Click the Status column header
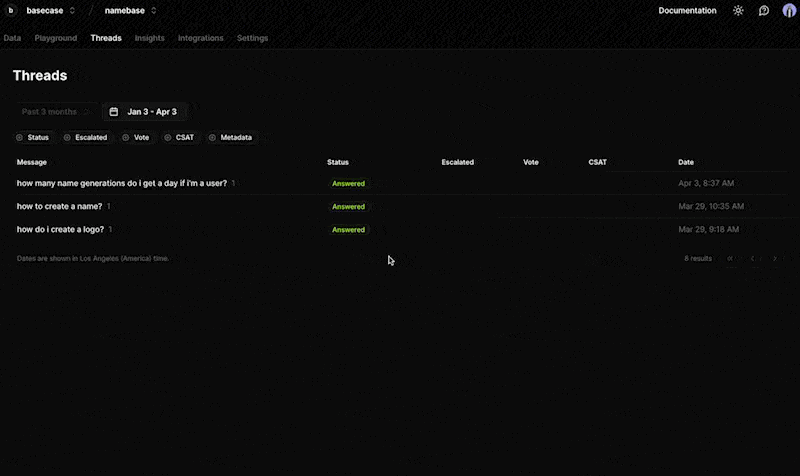The height and width of the screenshot is (476, 800). 338,162
